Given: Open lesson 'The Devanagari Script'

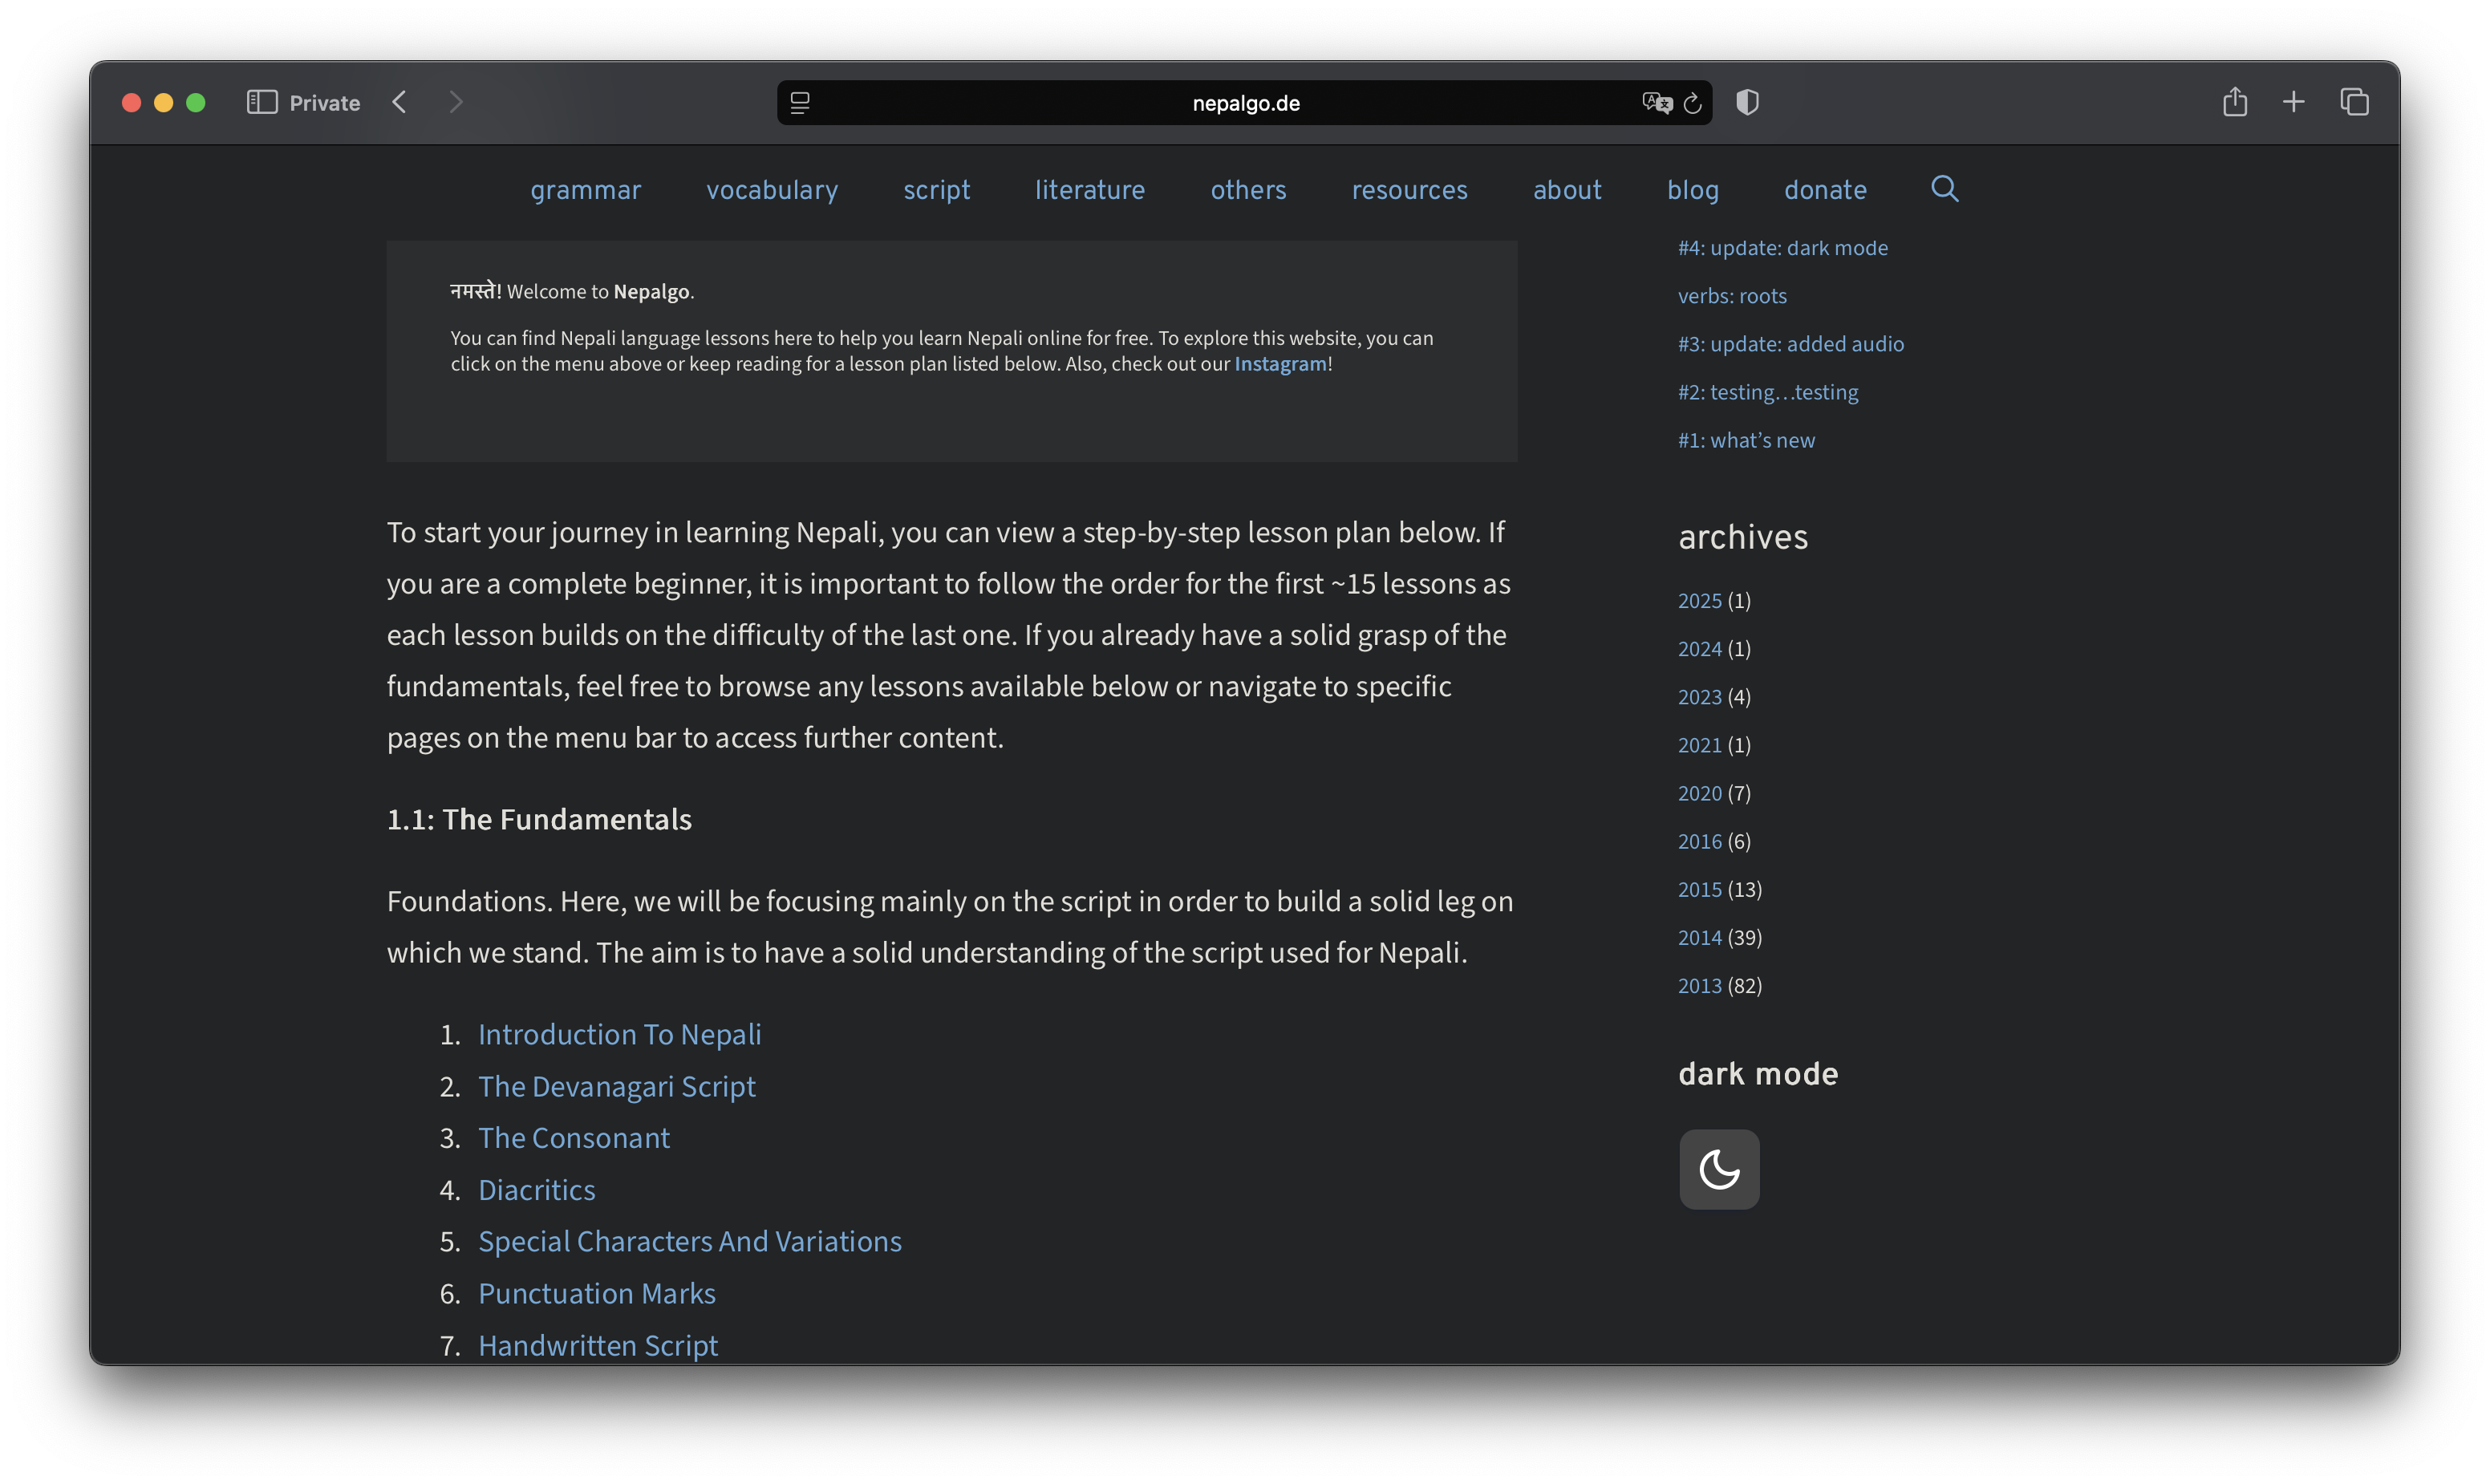Looking at the screenshot, I should (617, 1086).
